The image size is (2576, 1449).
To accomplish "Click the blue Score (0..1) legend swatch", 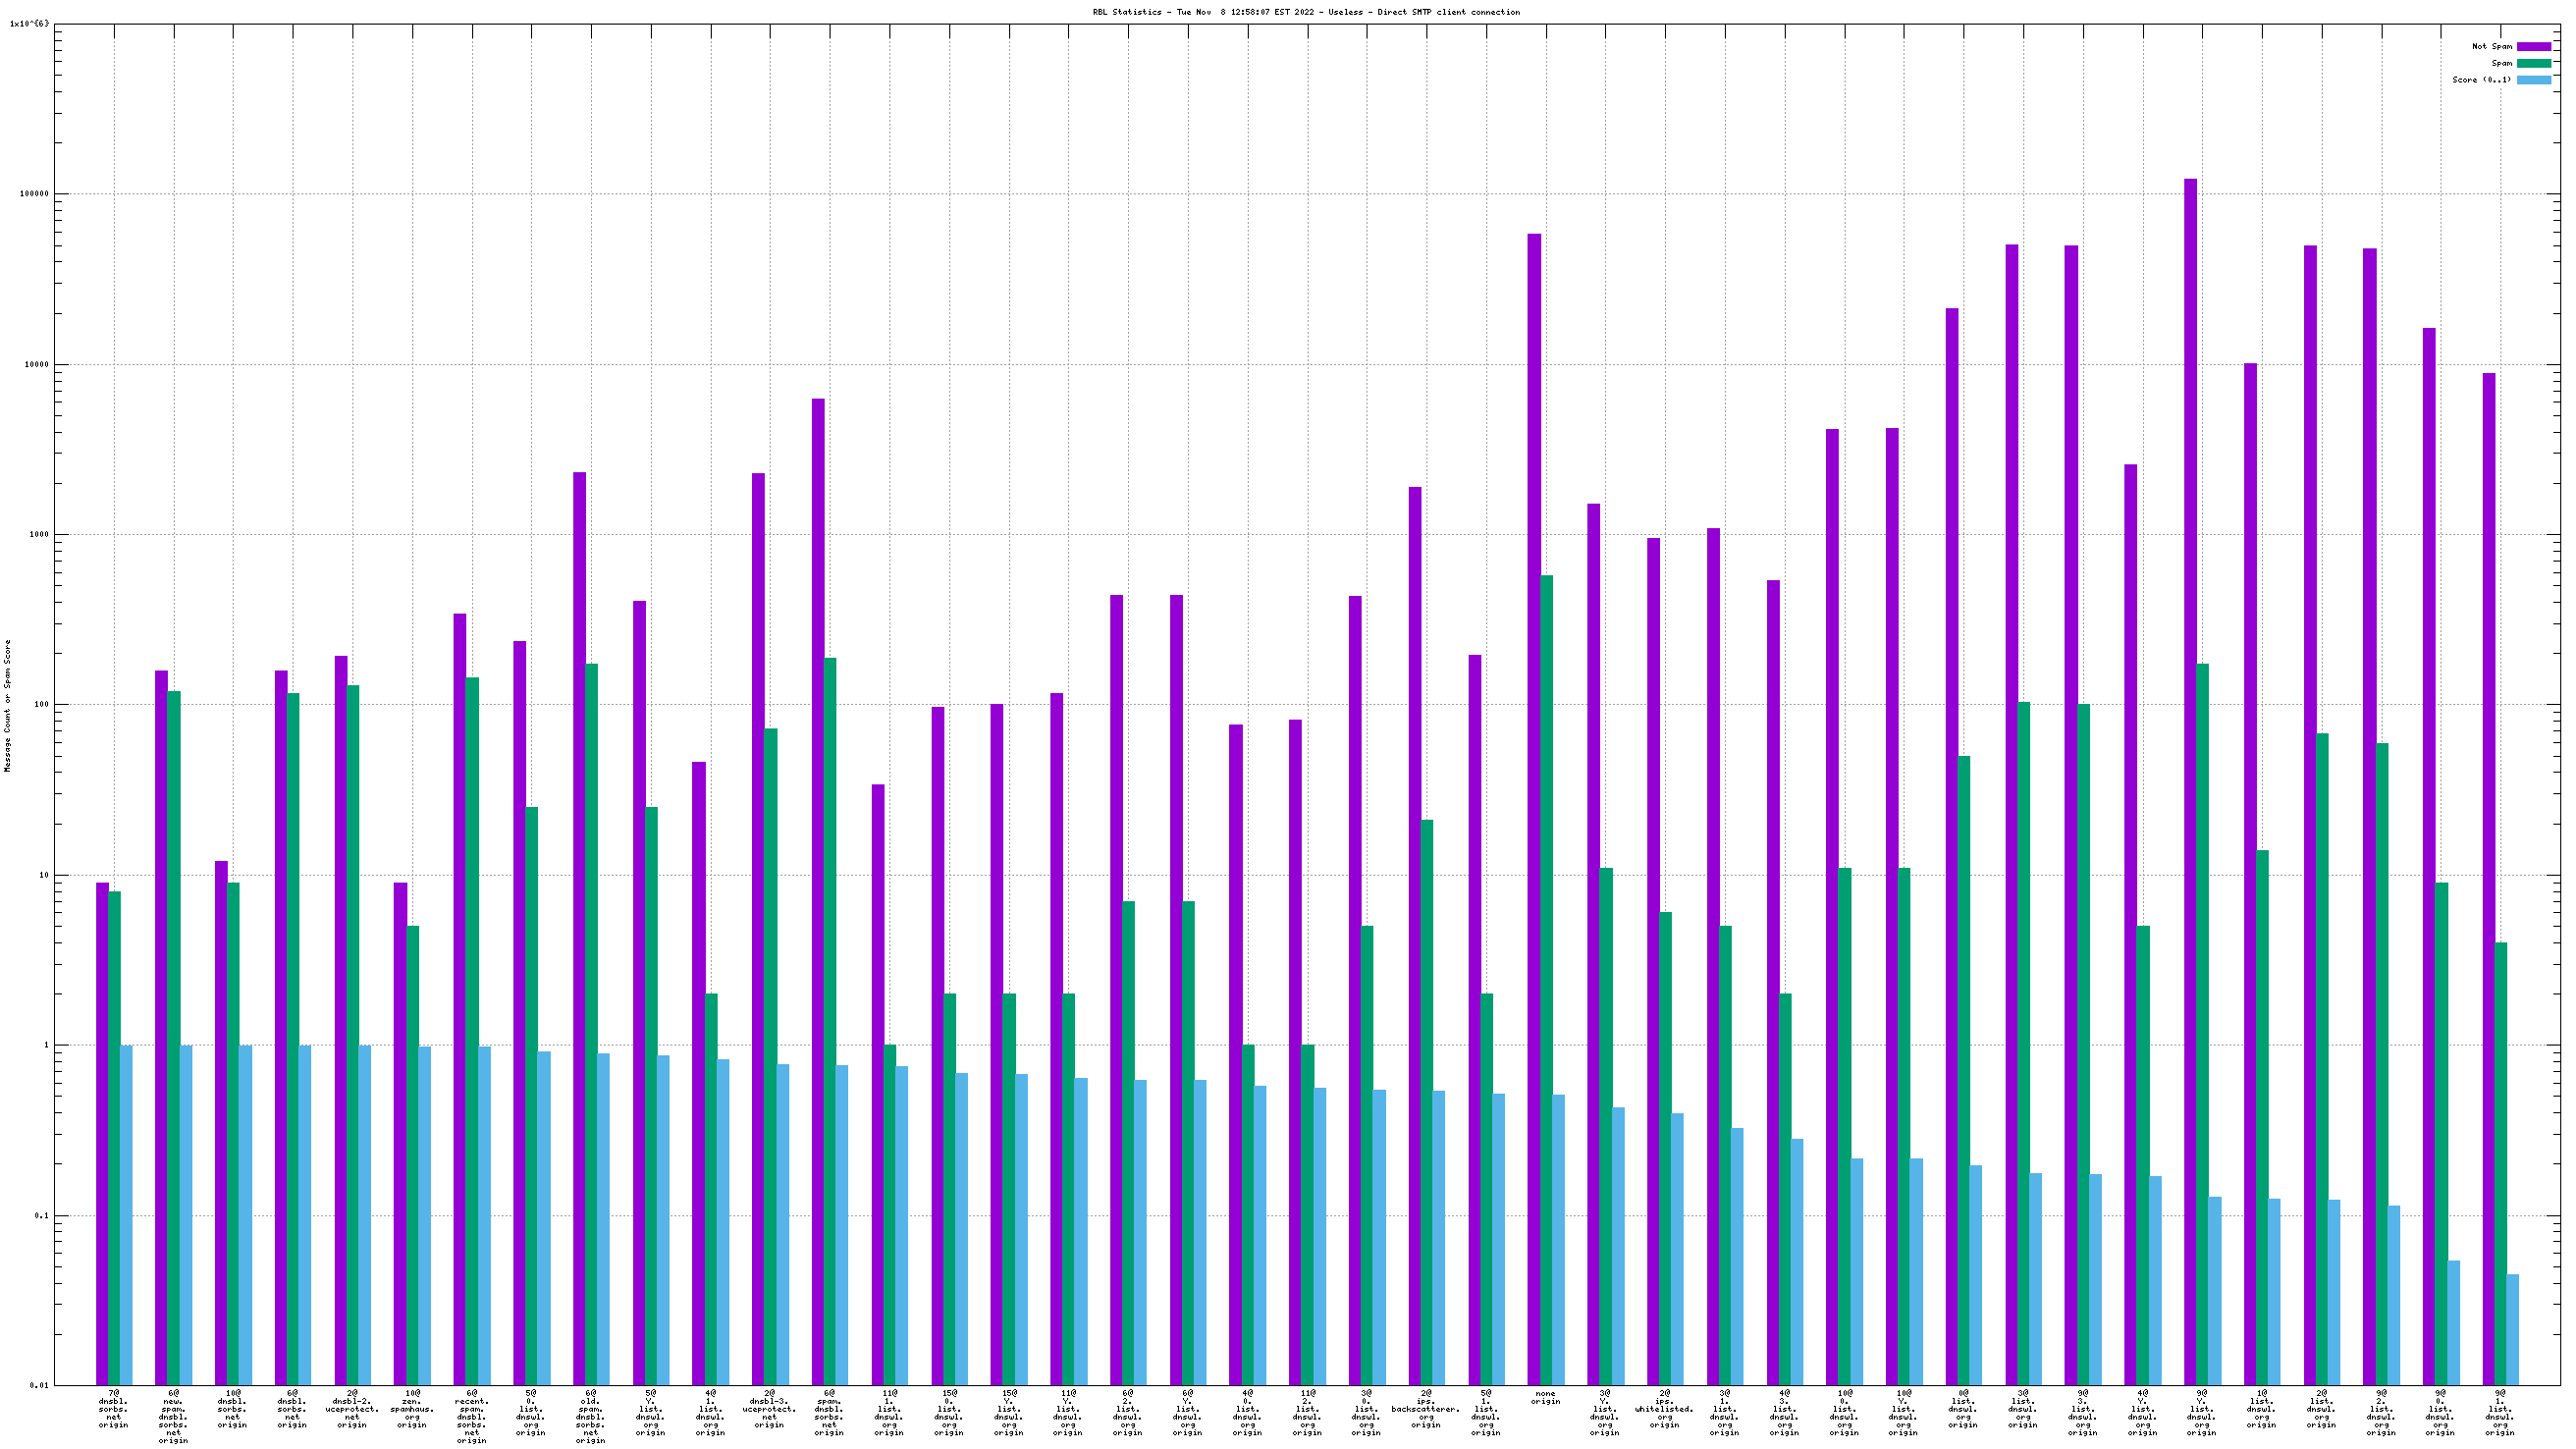I will pos(2533,80).
